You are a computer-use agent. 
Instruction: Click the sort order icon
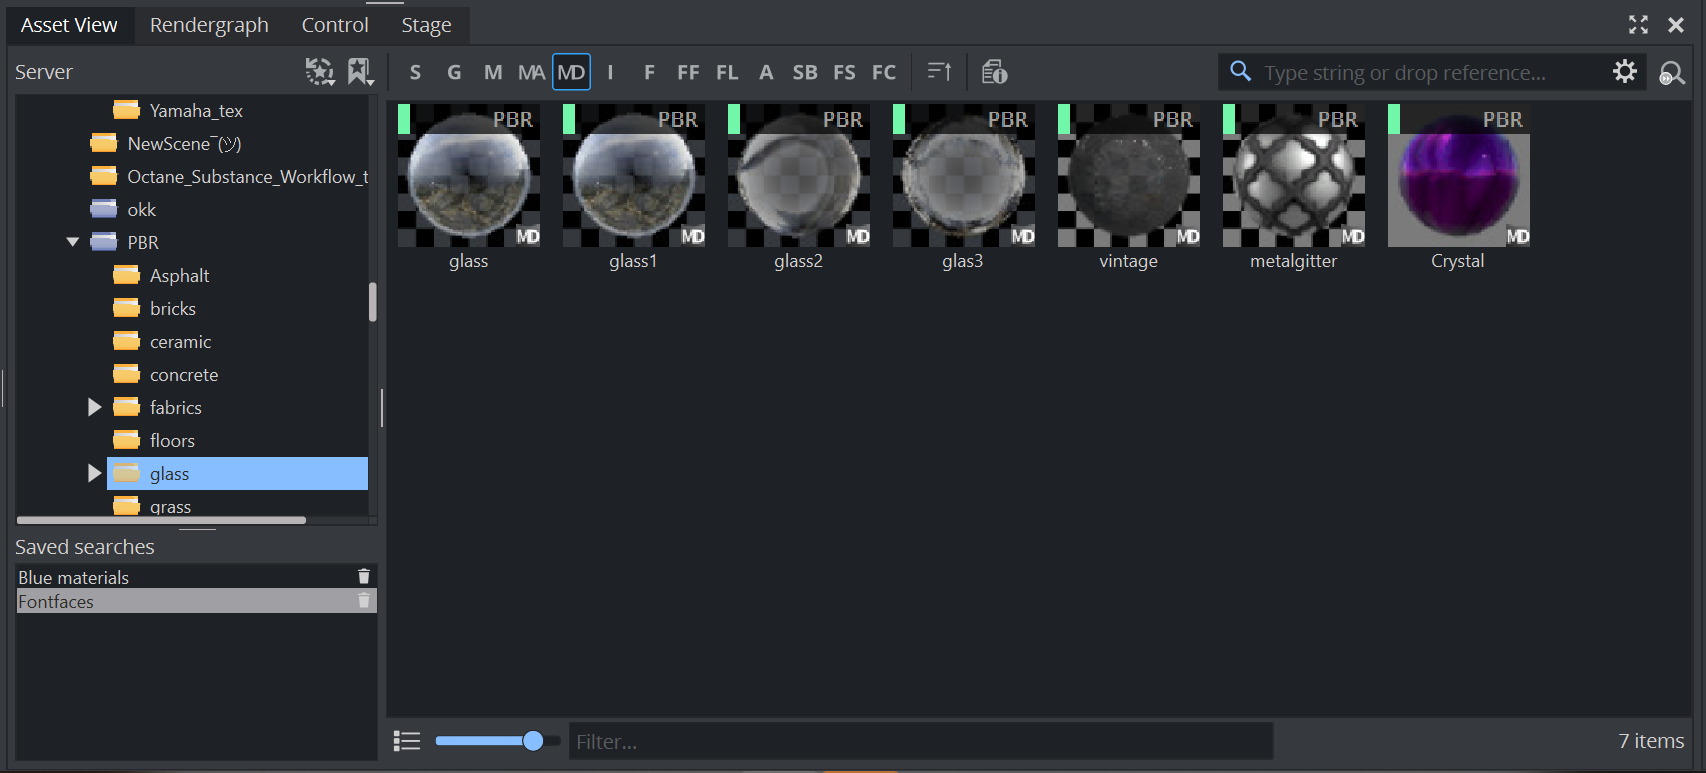939,72
